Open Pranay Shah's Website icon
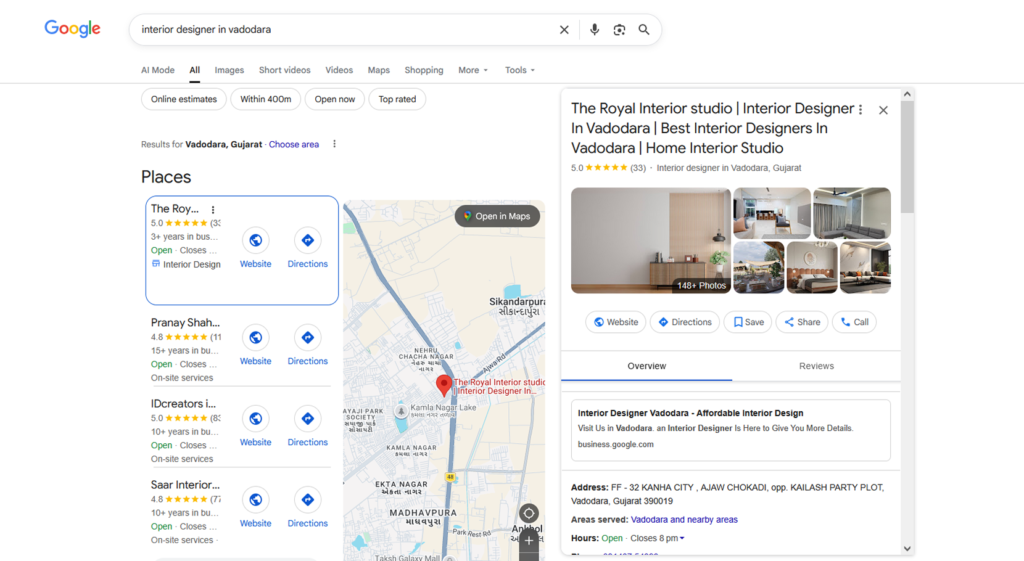This screenshot has height=561, width=1024. (255, 337)
